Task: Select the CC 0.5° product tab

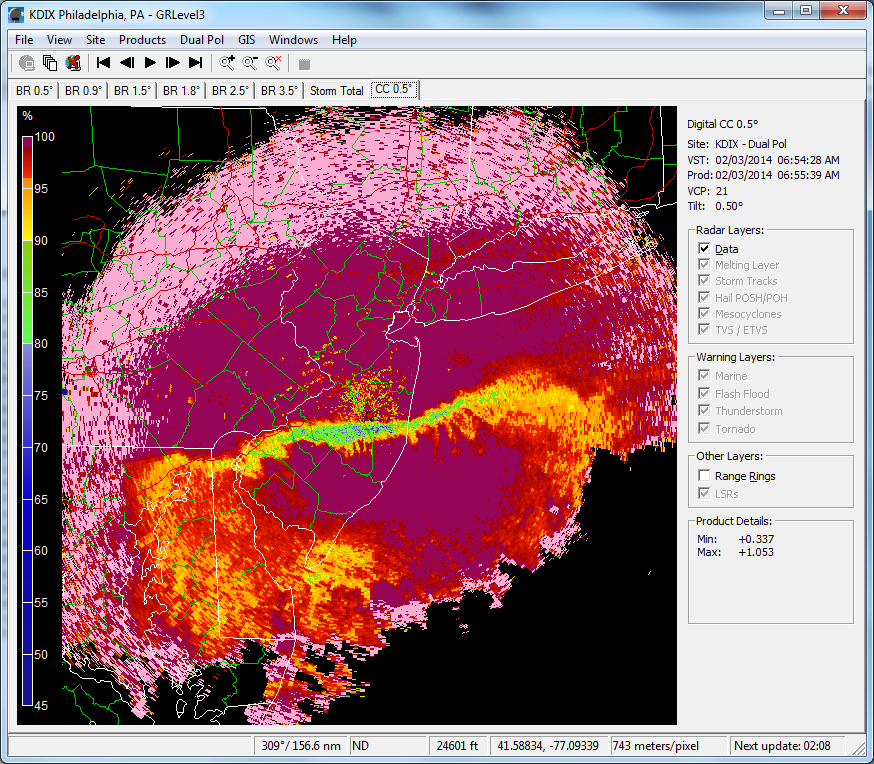Action: click(x=394, y=89)
